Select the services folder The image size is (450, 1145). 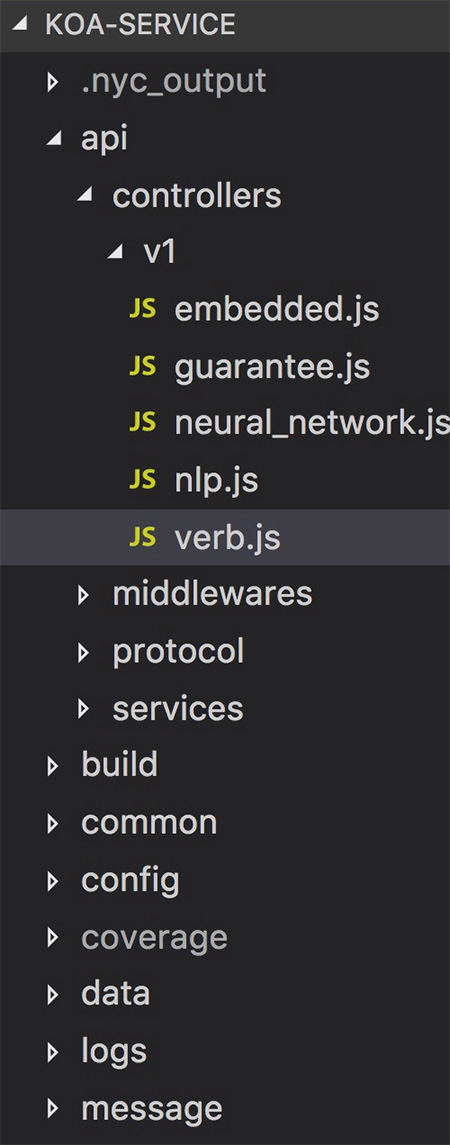pyautogui.click(x=225, y=708)
